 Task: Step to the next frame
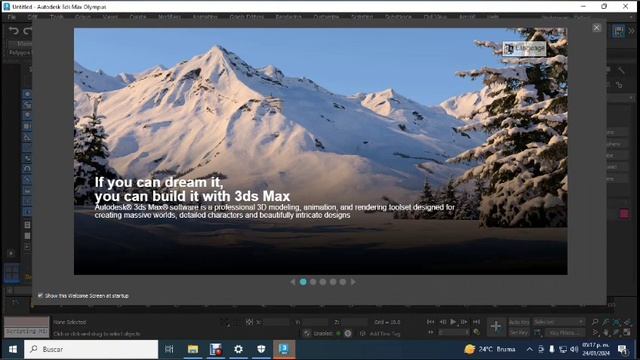(464, 322)
